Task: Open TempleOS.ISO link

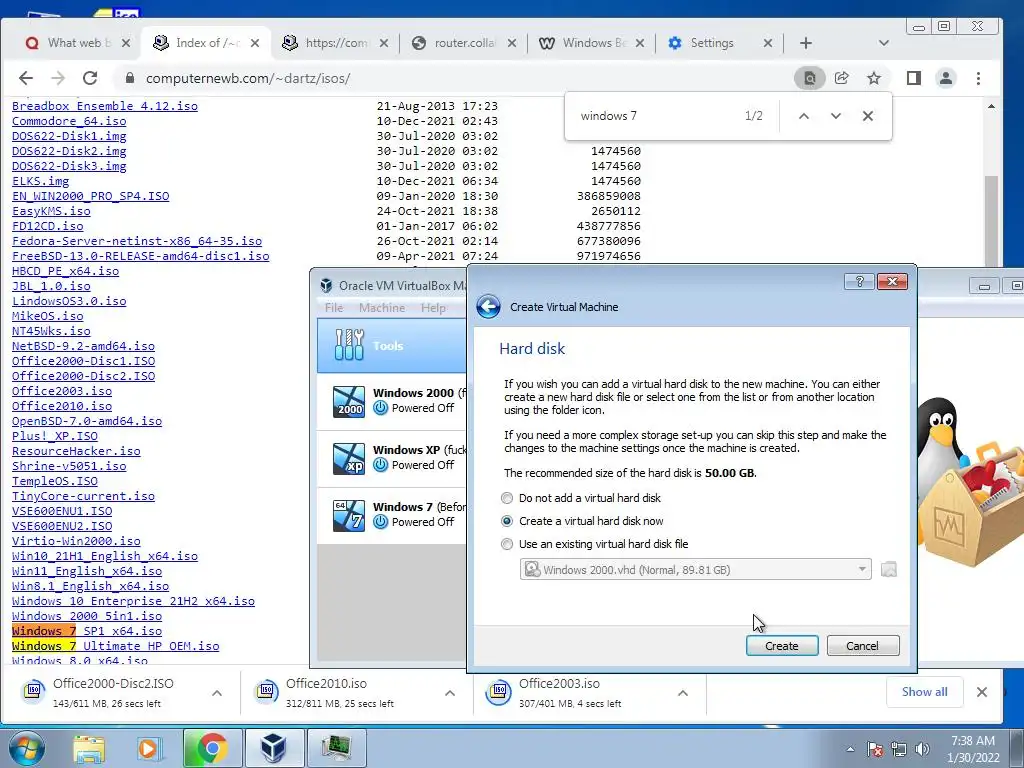Action: pyautogui.click(x=55, y=481)
